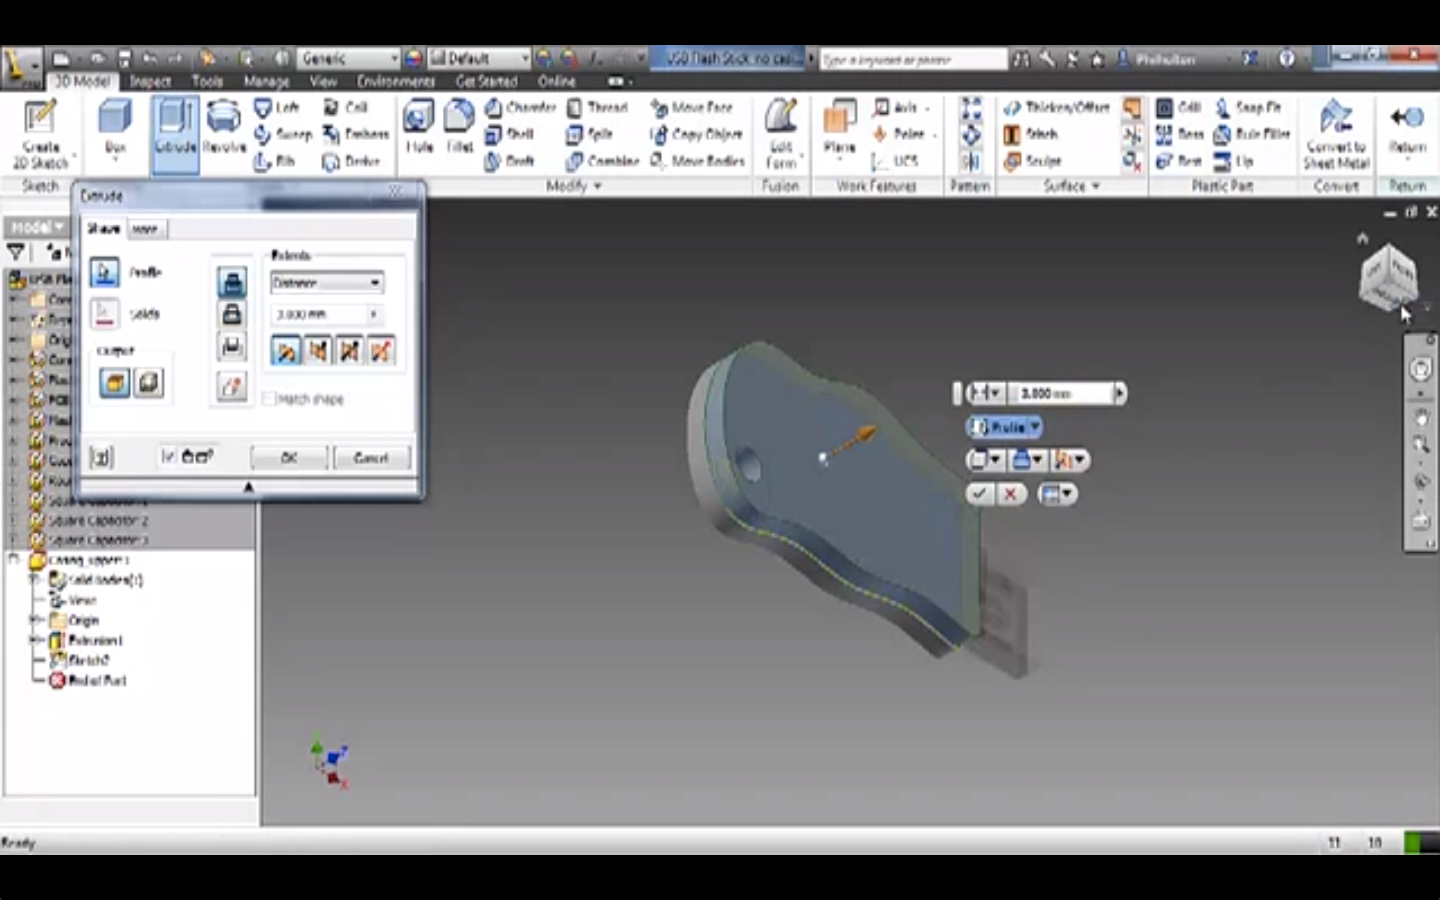Open the Distance extents dropdown
This screenshot has height=900, width=1440.
(x=376, y=282)
